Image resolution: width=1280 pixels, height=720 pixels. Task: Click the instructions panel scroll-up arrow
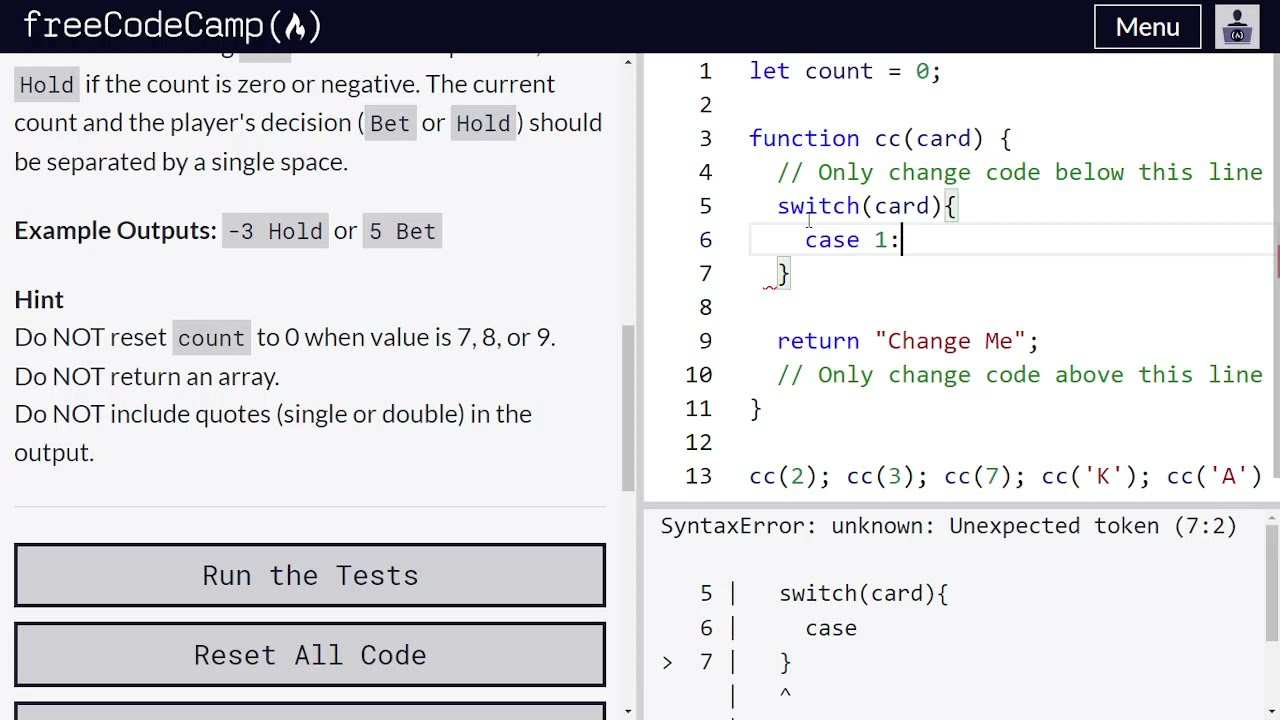pyautogui.click(x=628, y=63)
